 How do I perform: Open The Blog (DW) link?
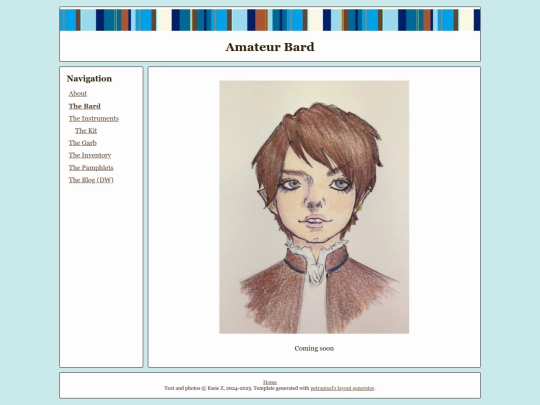[91, 180]
